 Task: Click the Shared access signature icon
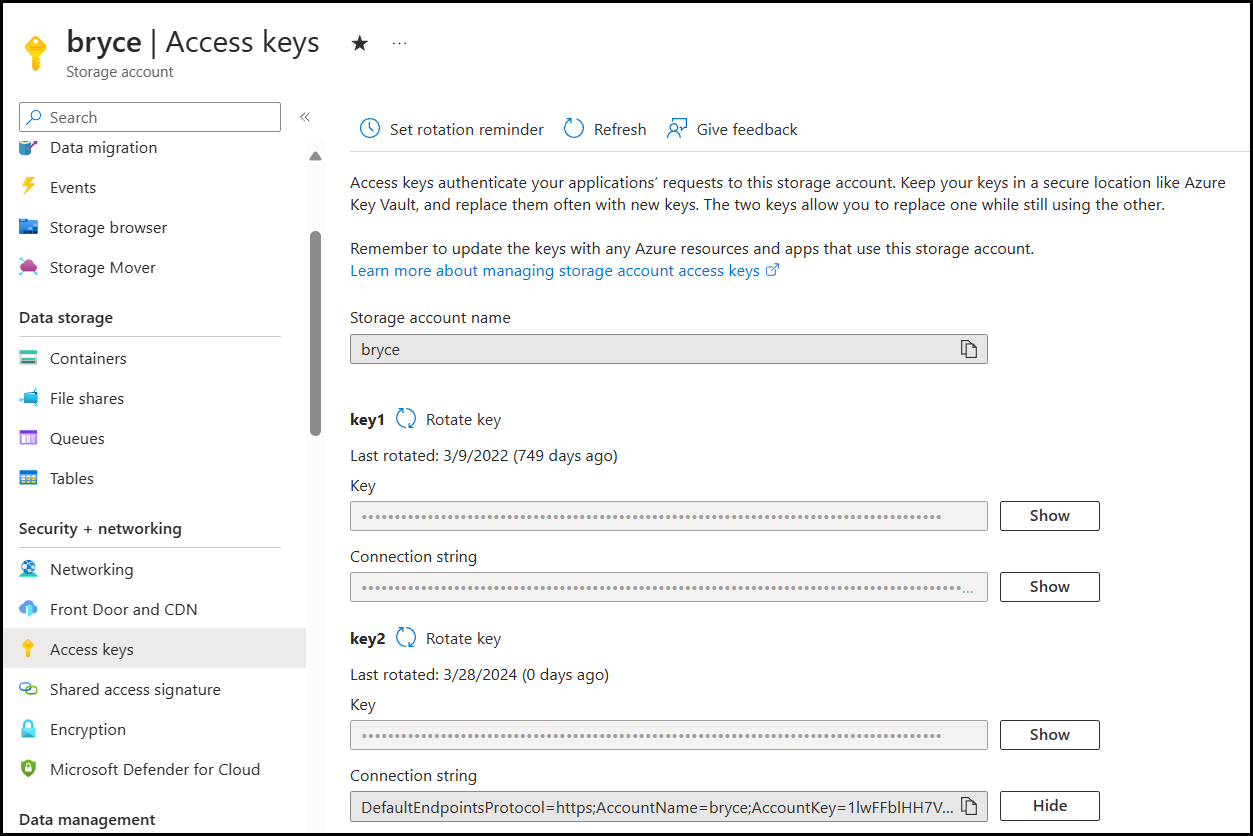pos(28,689)
